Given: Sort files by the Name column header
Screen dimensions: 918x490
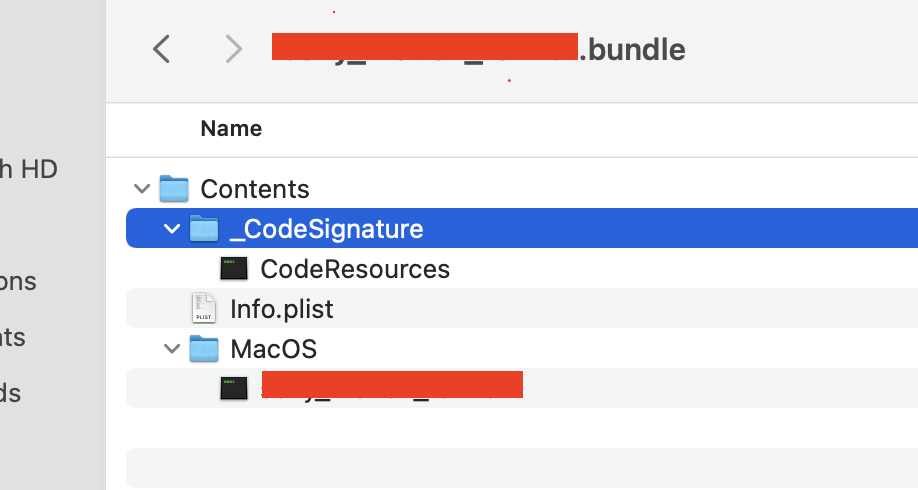Looking at the screenshot, I should tap(231, 128).
